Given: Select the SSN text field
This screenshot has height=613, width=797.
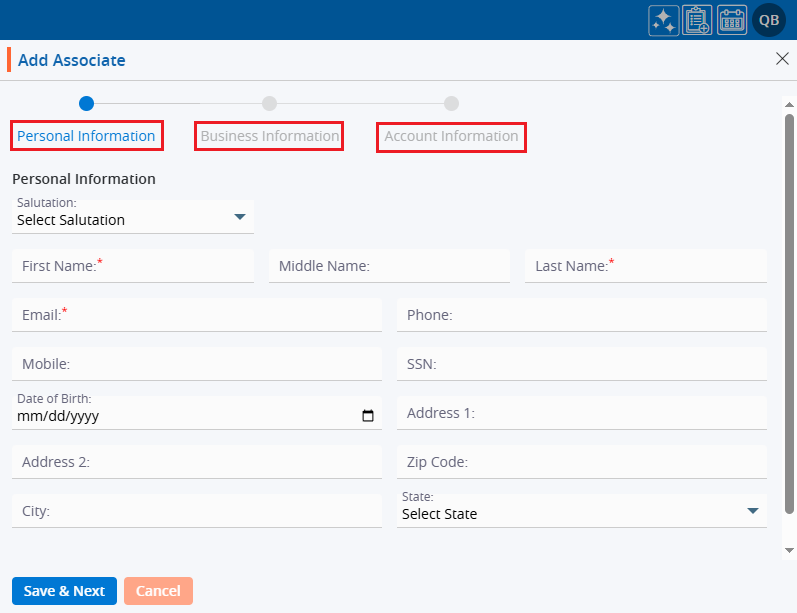Looking at the screenshot, I should (581, 364).
